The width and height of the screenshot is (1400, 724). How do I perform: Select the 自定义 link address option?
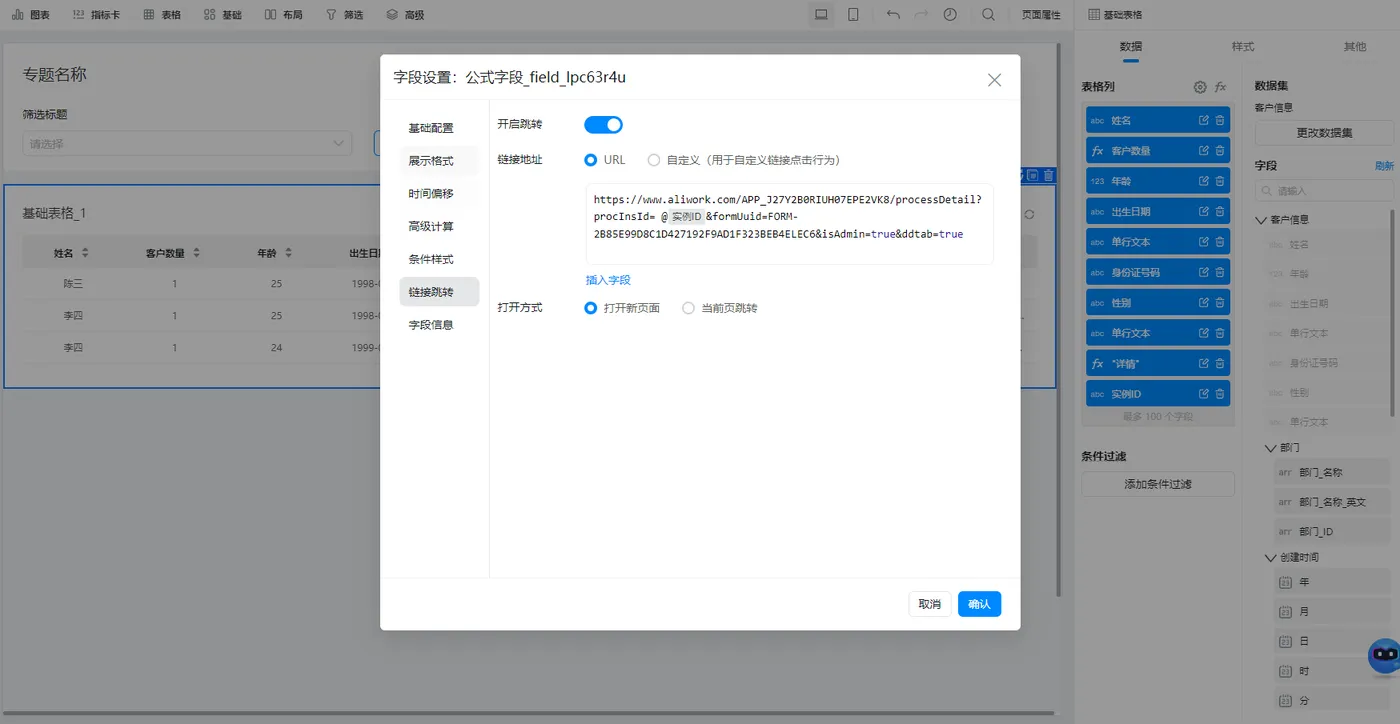(x=743, y=160)
